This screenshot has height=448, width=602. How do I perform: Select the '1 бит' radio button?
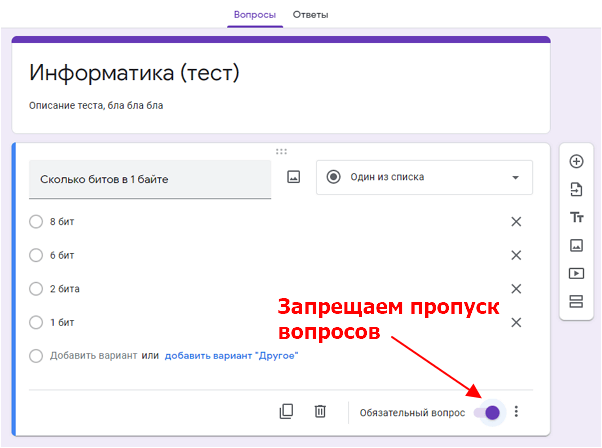tap(36, 322)
